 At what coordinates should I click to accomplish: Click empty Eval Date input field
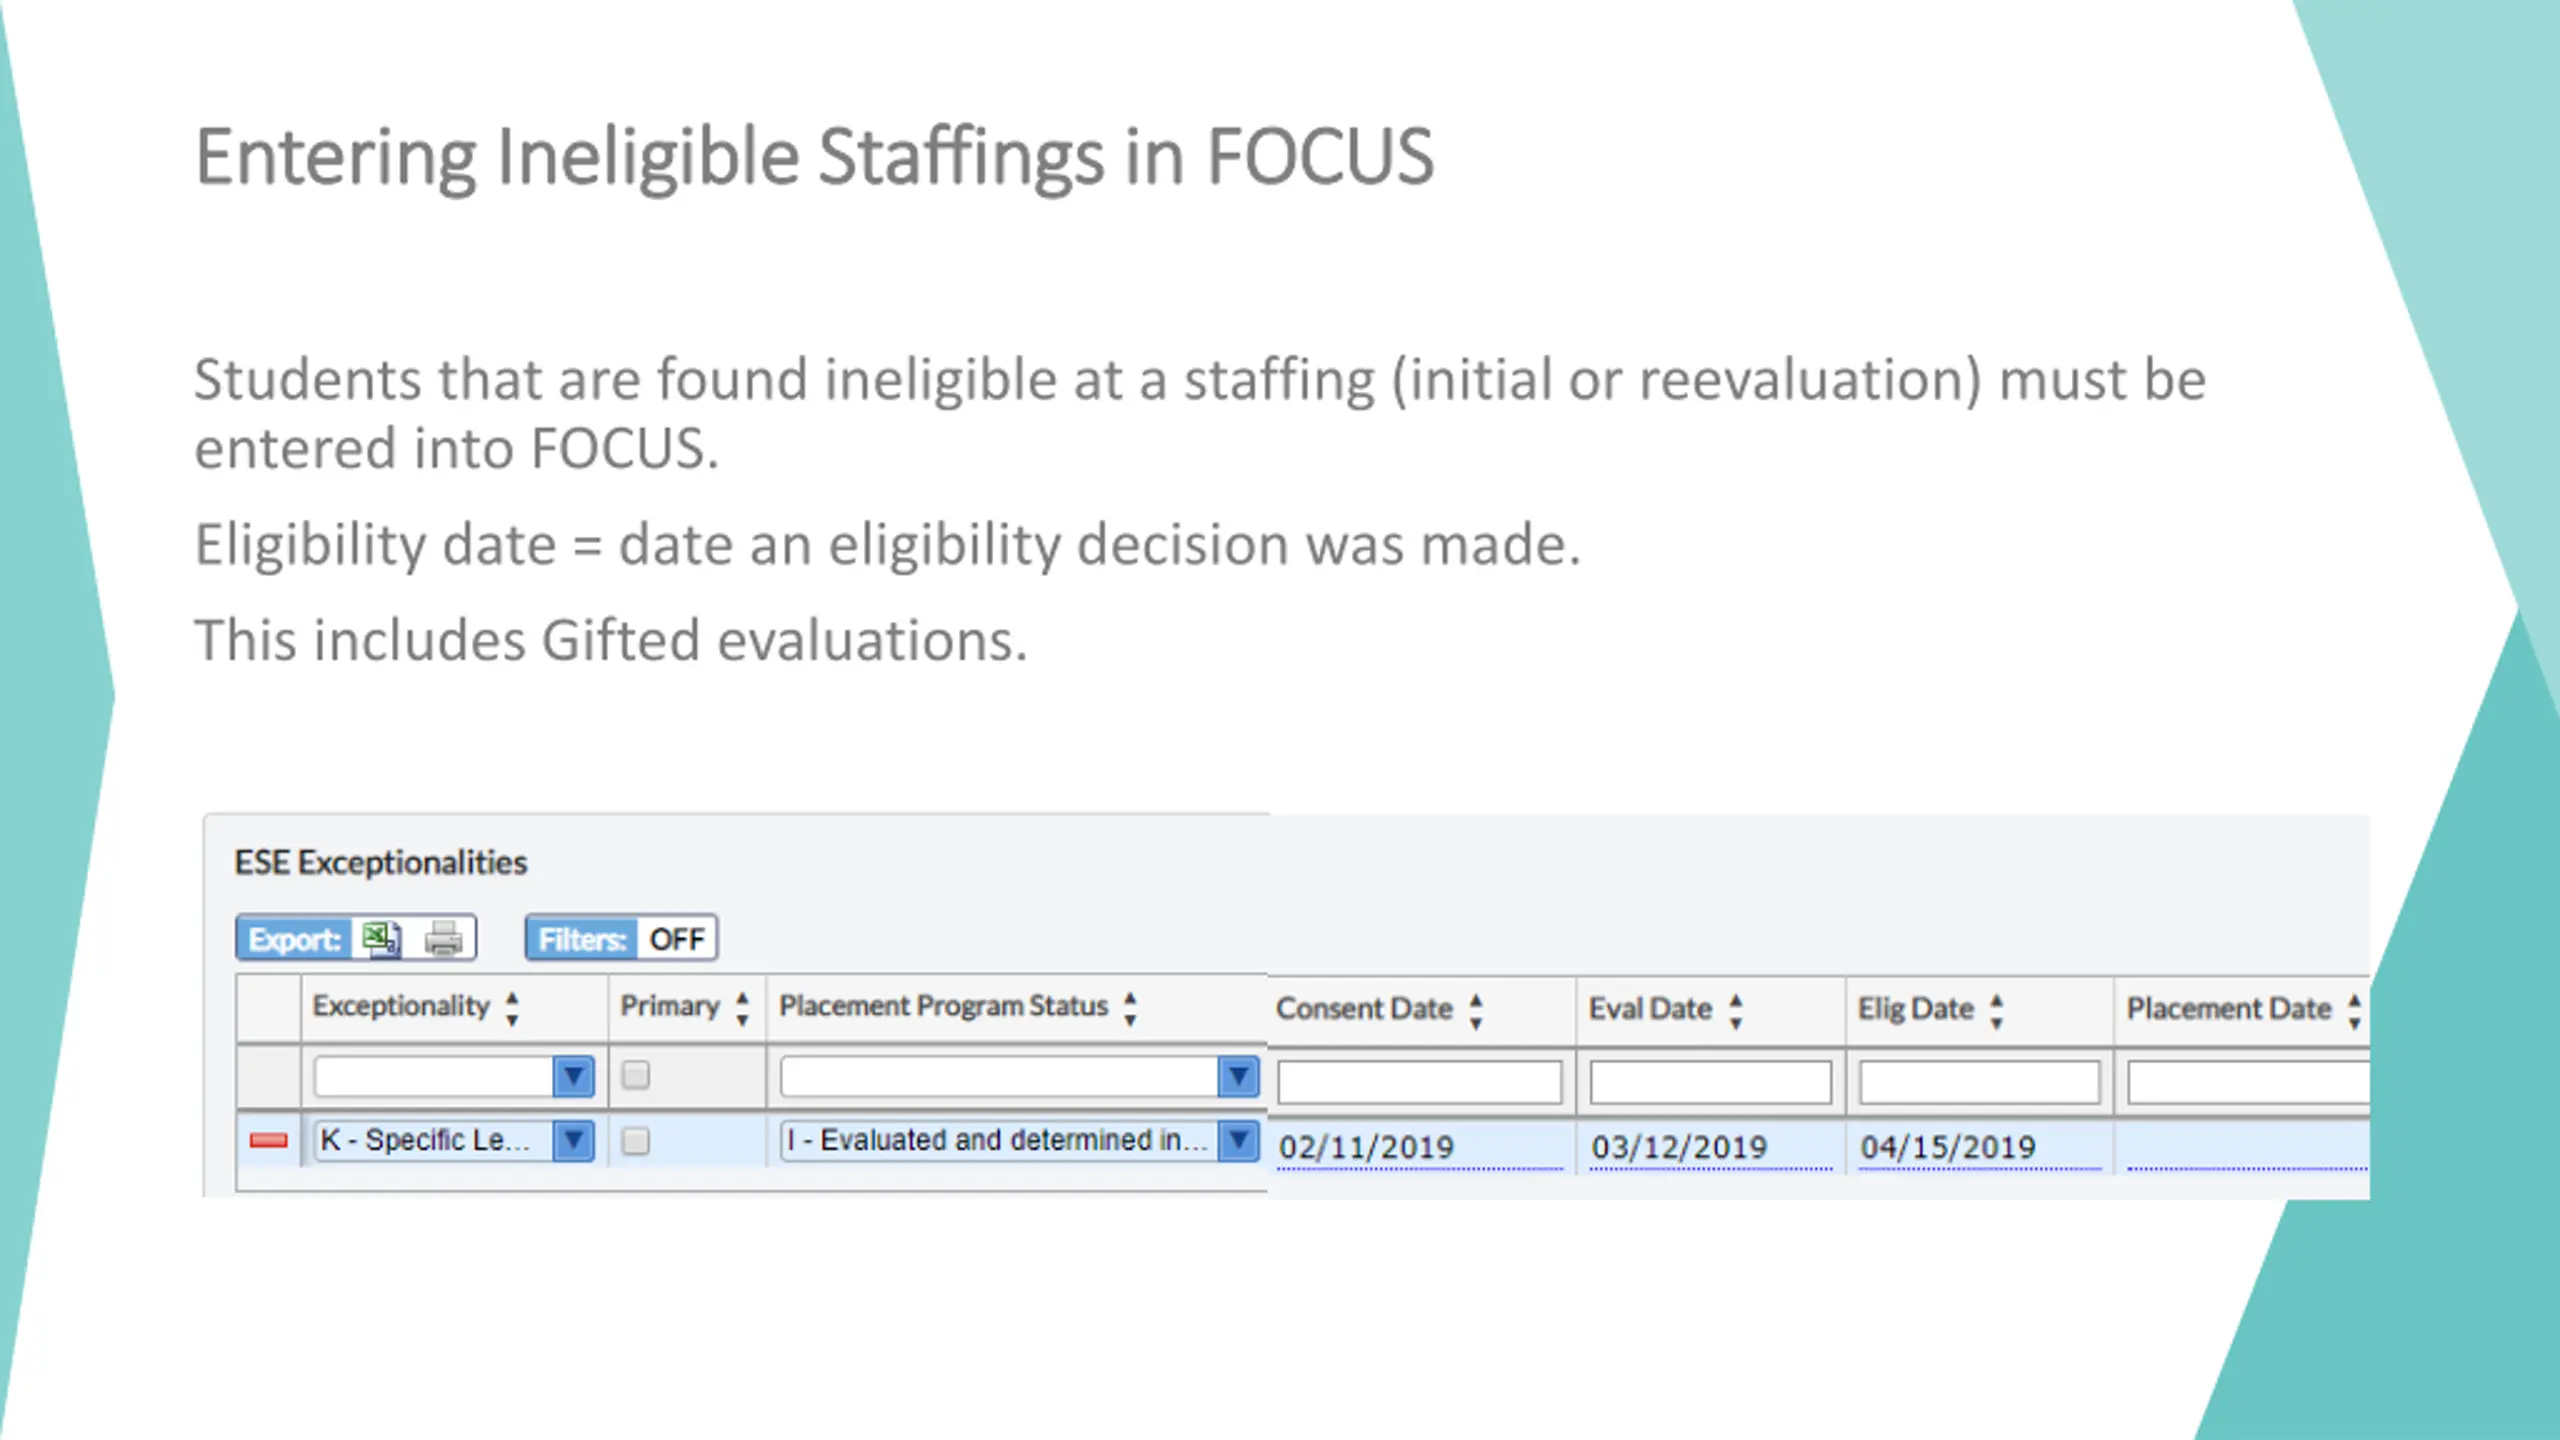(1710, 1082)
